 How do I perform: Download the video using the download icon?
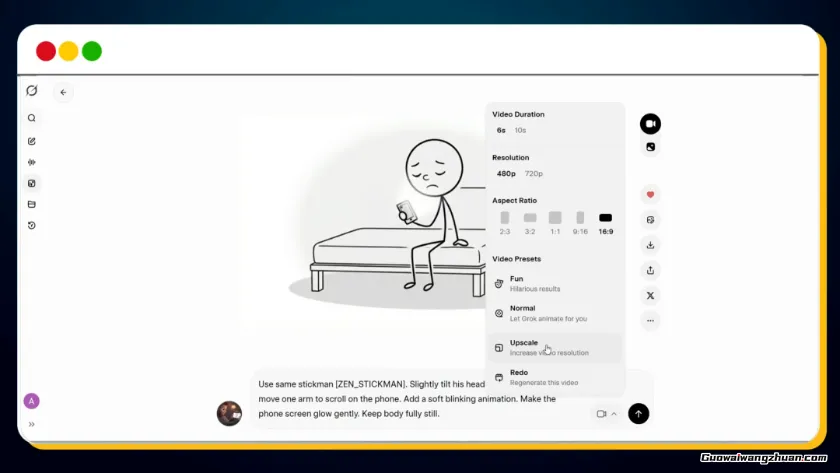[650, 245]
